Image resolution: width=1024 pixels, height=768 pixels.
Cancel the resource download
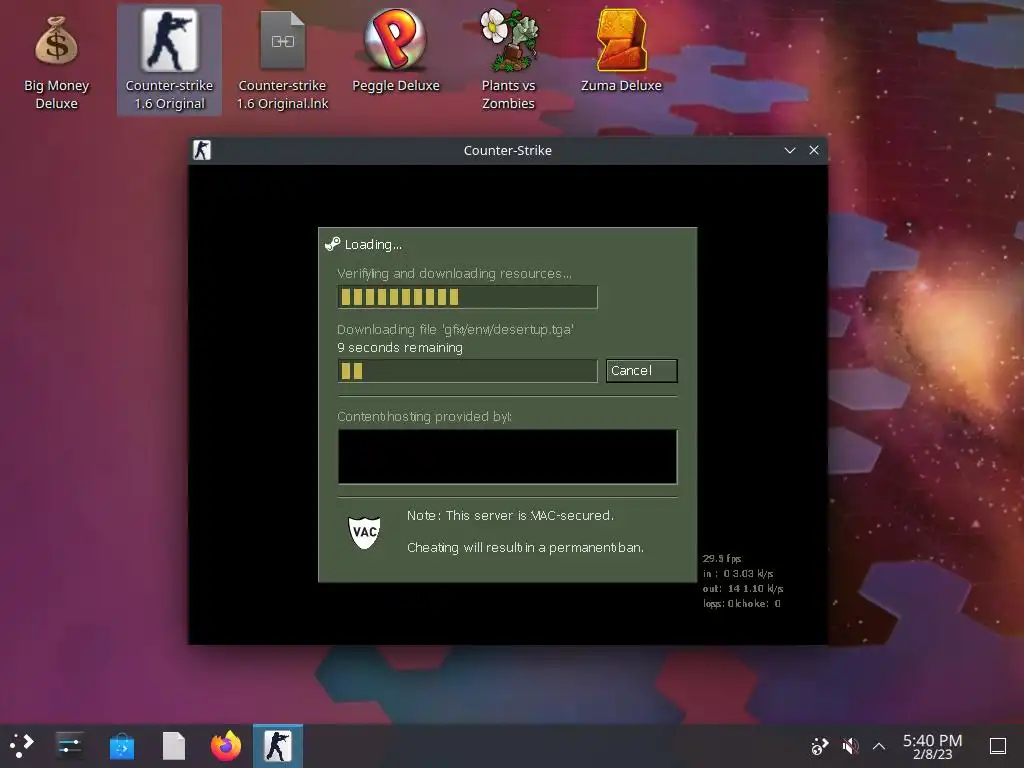[x=641, y=371]
